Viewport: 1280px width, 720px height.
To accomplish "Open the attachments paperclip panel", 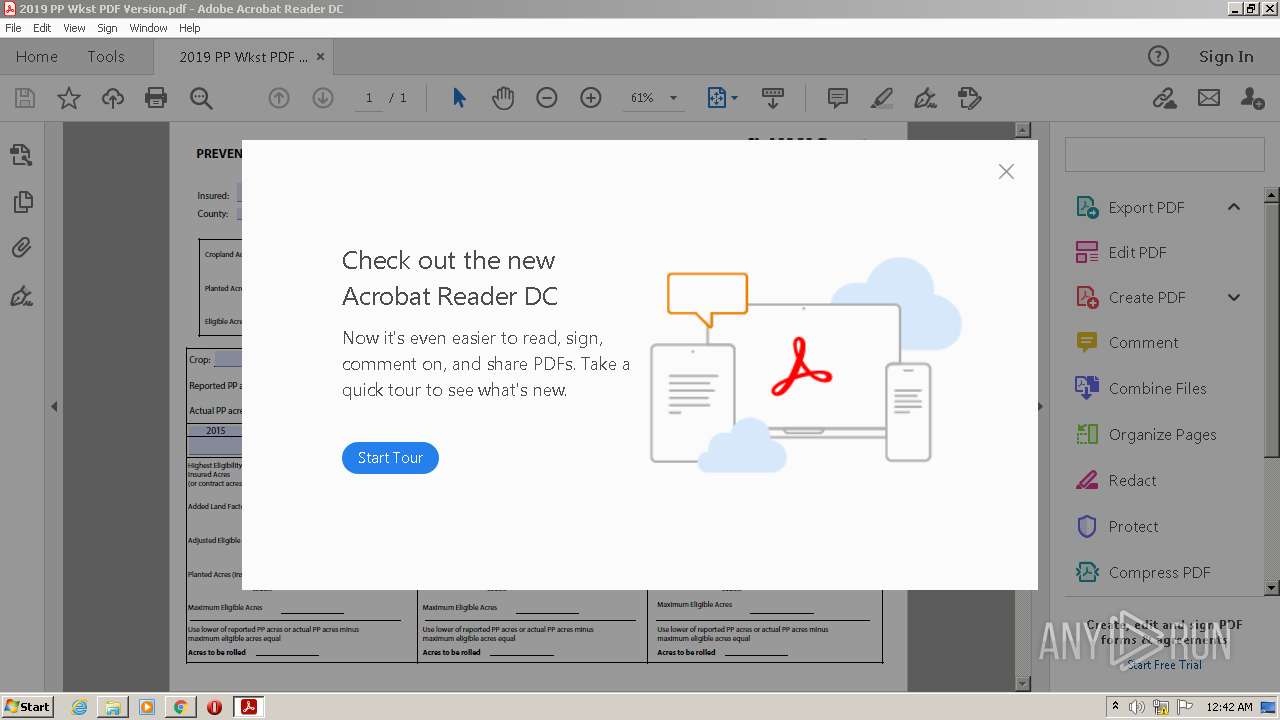I will tap(21, 248).
